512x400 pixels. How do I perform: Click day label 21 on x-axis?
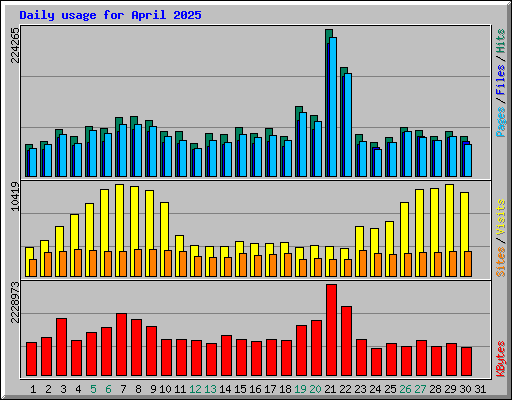[x=330, y=389]
